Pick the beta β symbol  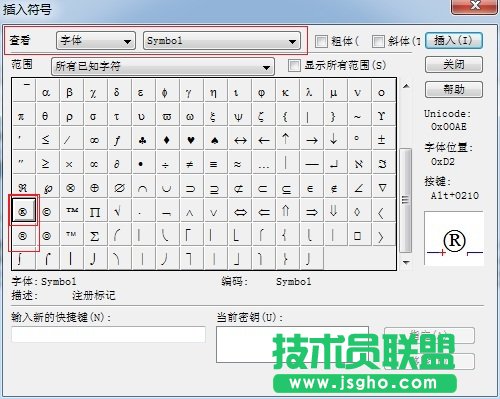(72, 91)
